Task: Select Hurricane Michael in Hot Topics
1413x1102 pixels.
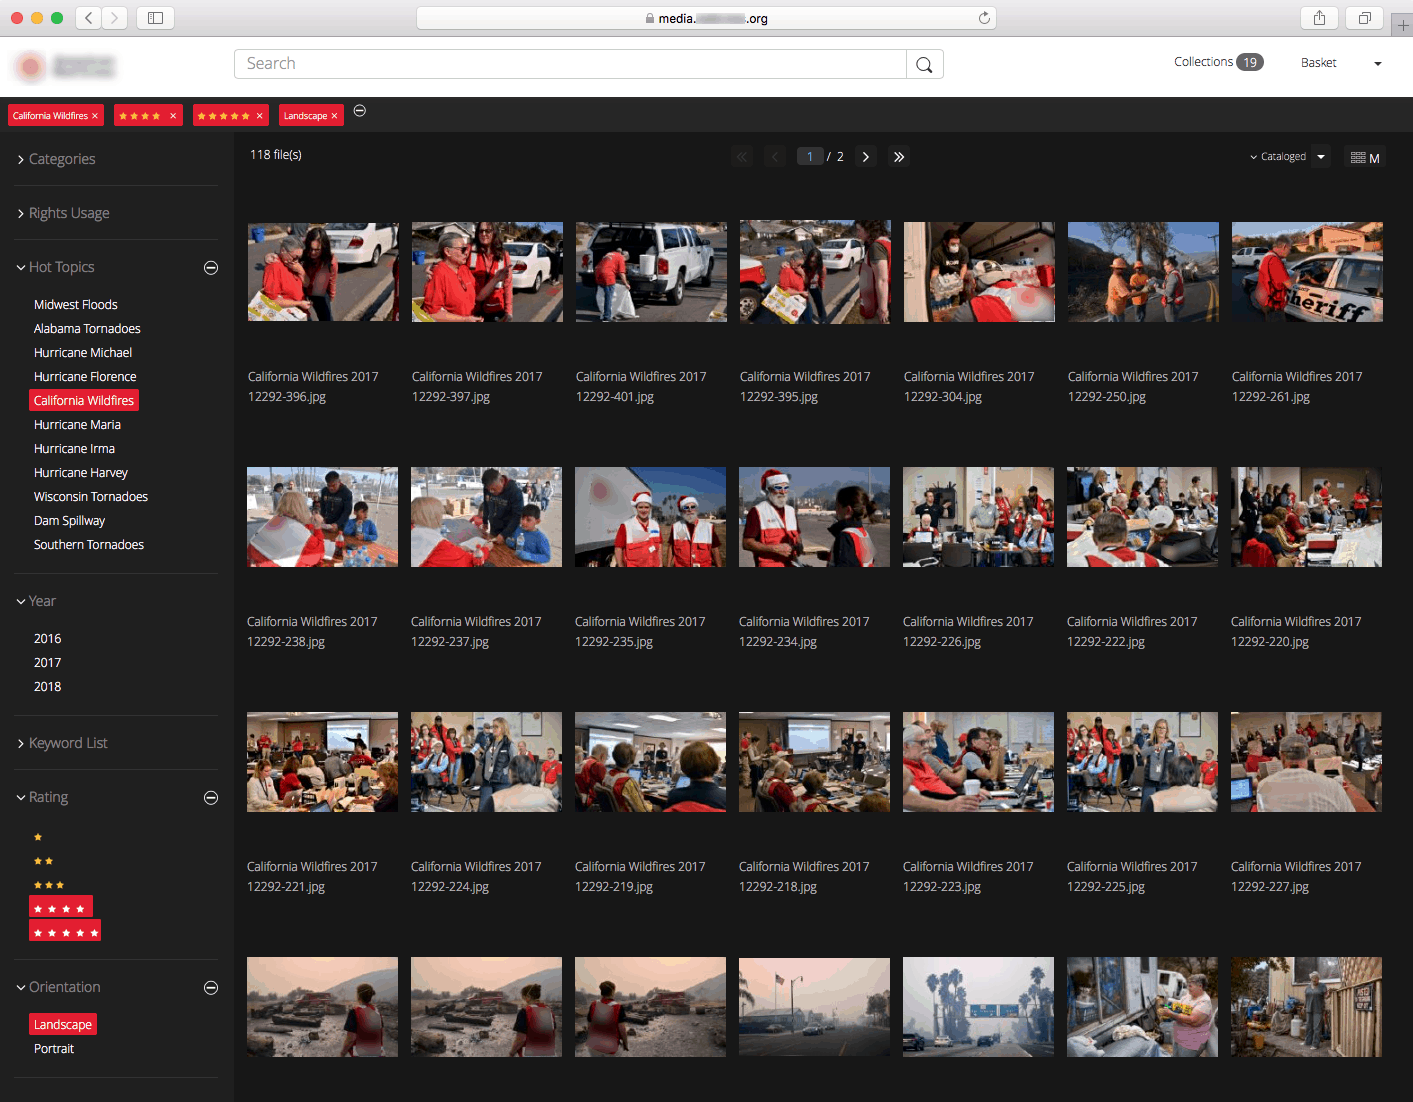Action: tap(83, 352)
